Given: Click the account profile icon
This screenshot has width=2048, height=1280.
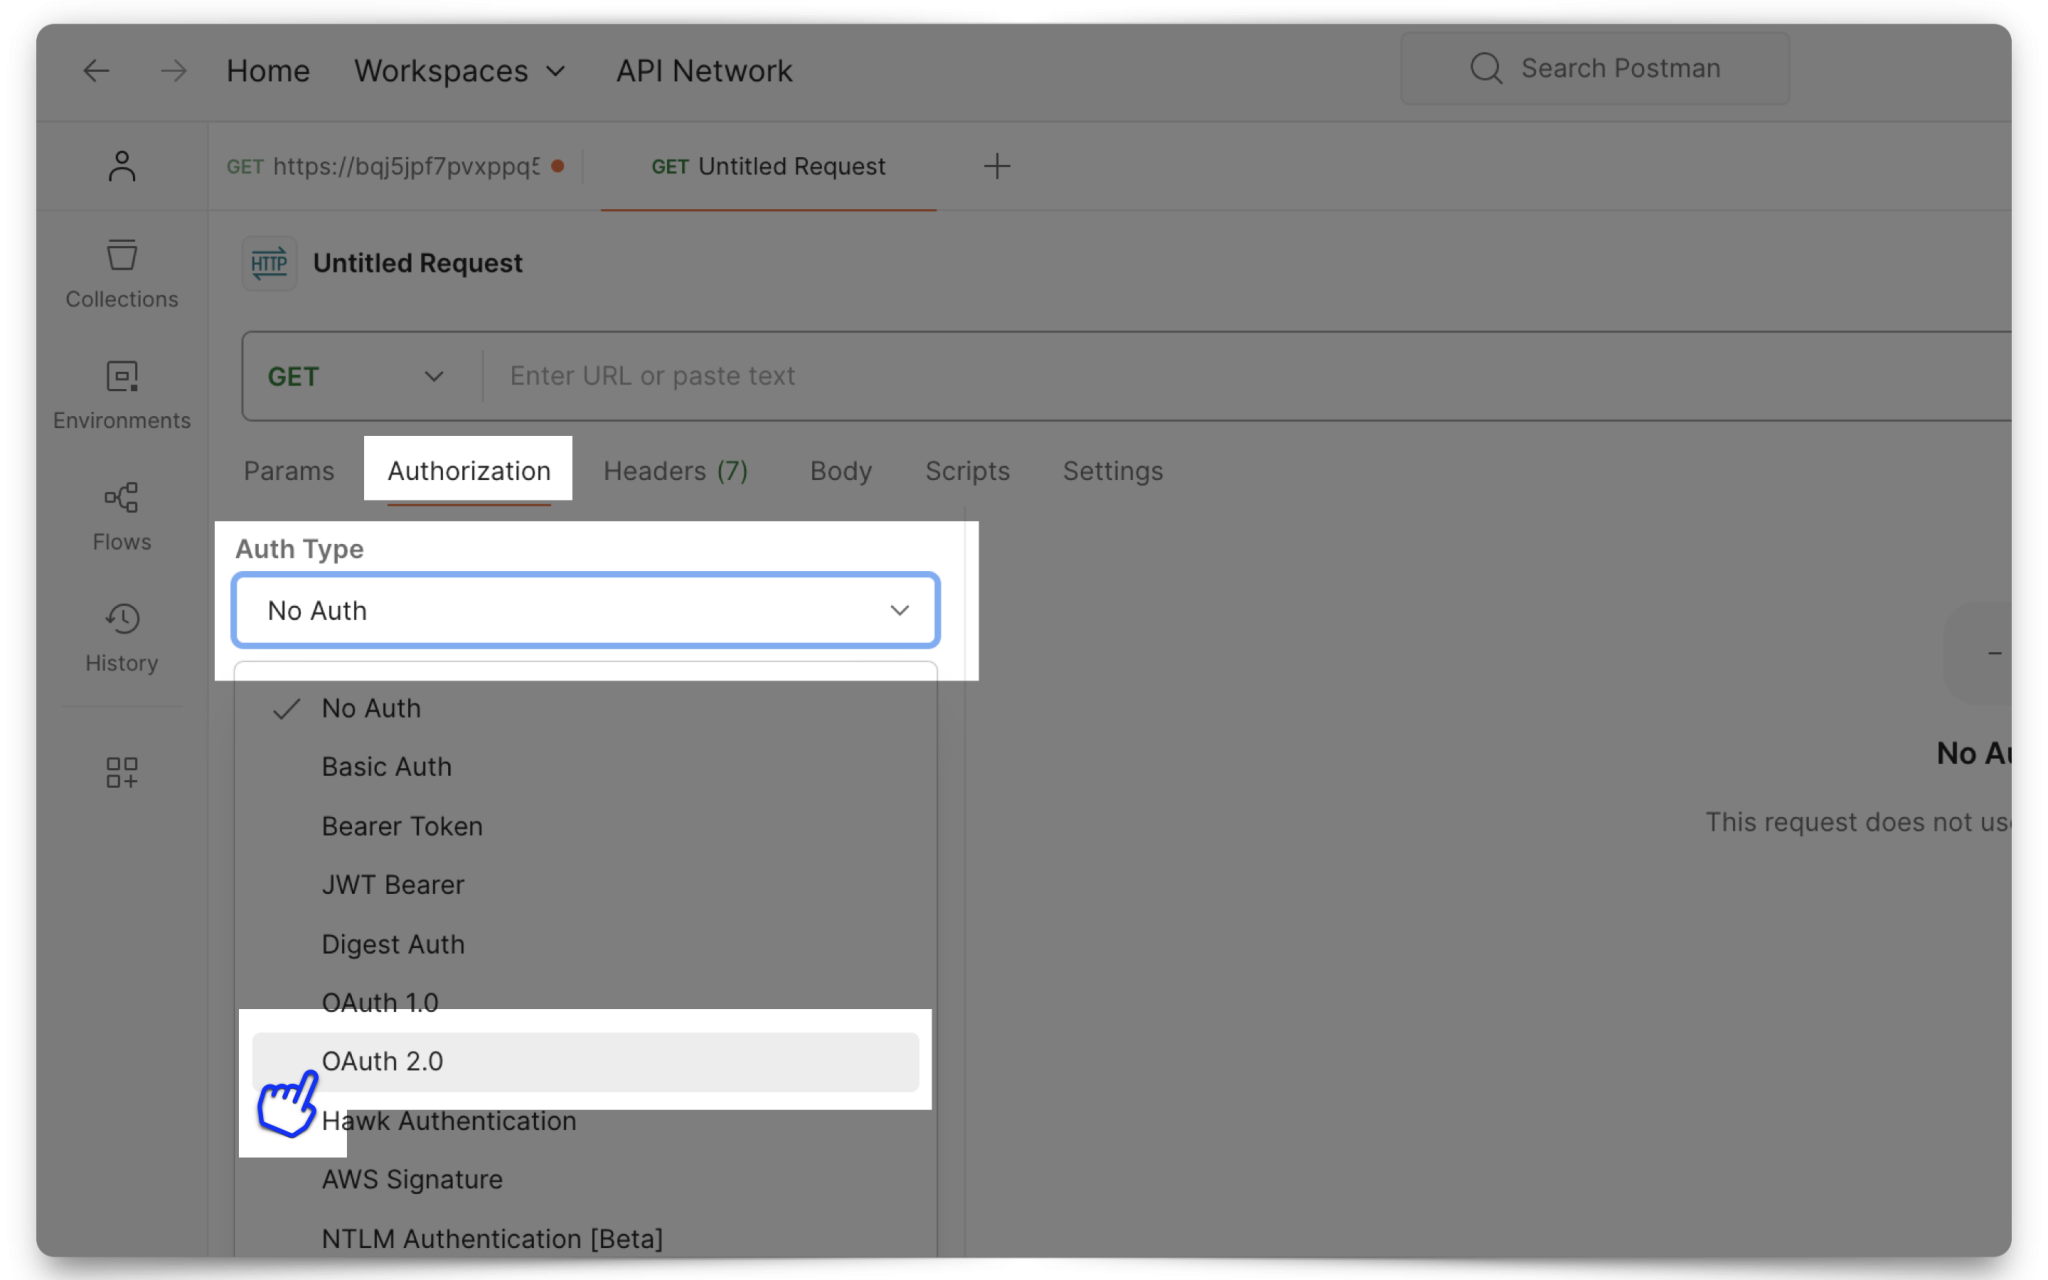Looking at the screenshot, I should pos(121,165).
